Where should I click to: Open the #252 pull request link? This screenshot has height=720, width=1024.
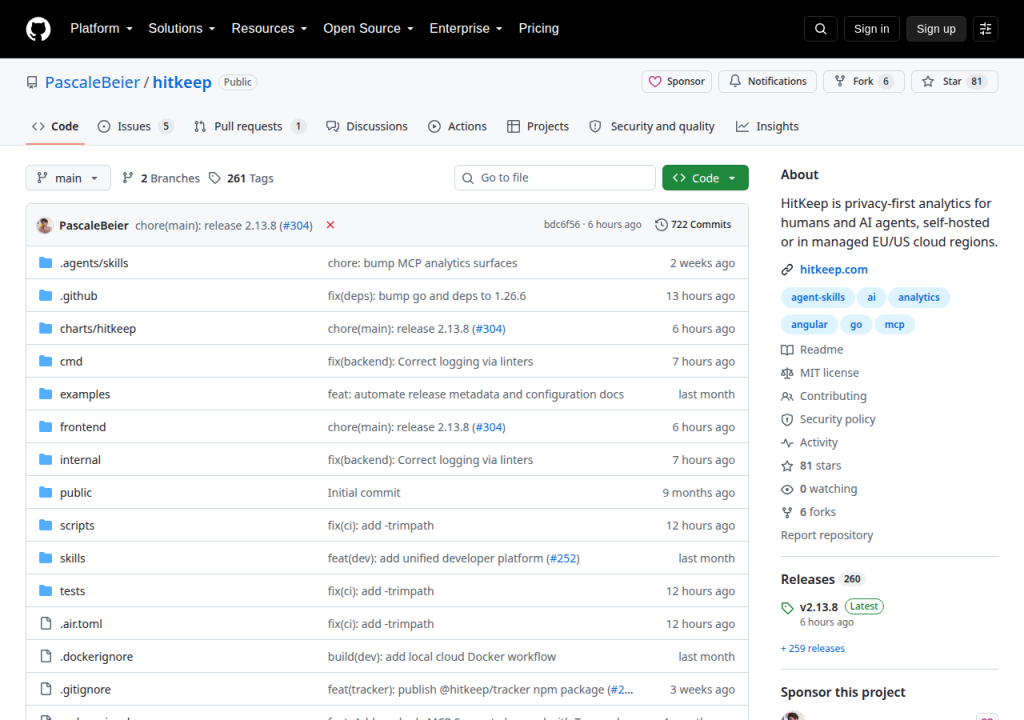pyautogui.click(x=563, y=558)
